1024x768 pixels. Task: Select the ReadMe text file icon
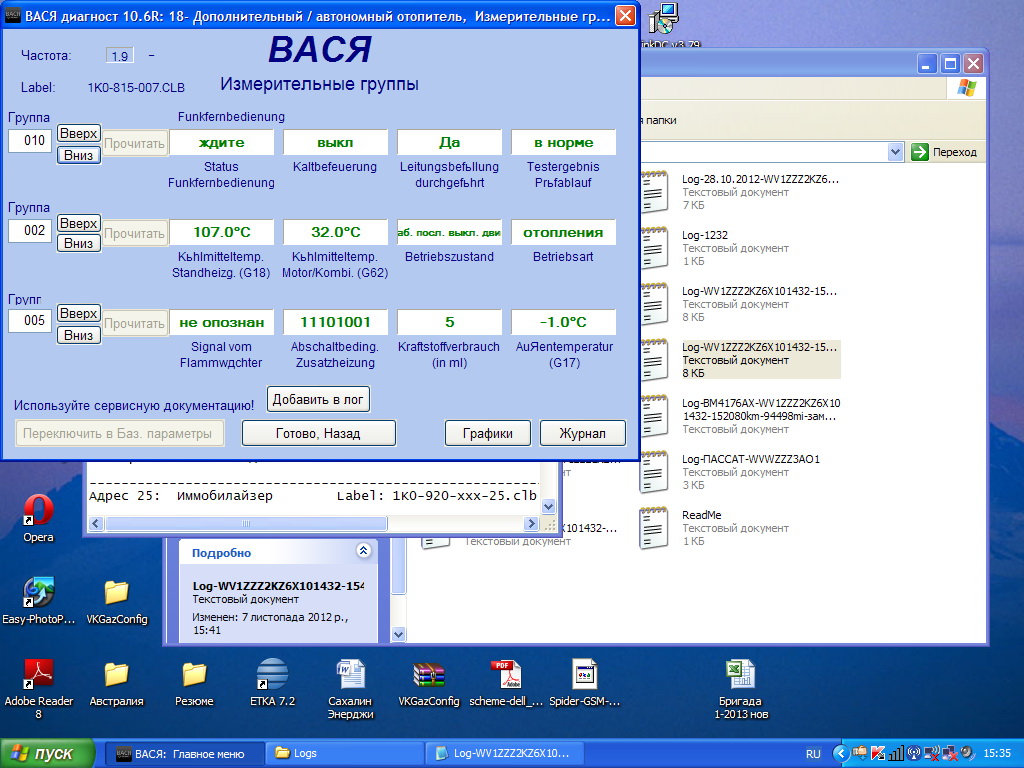654,528
